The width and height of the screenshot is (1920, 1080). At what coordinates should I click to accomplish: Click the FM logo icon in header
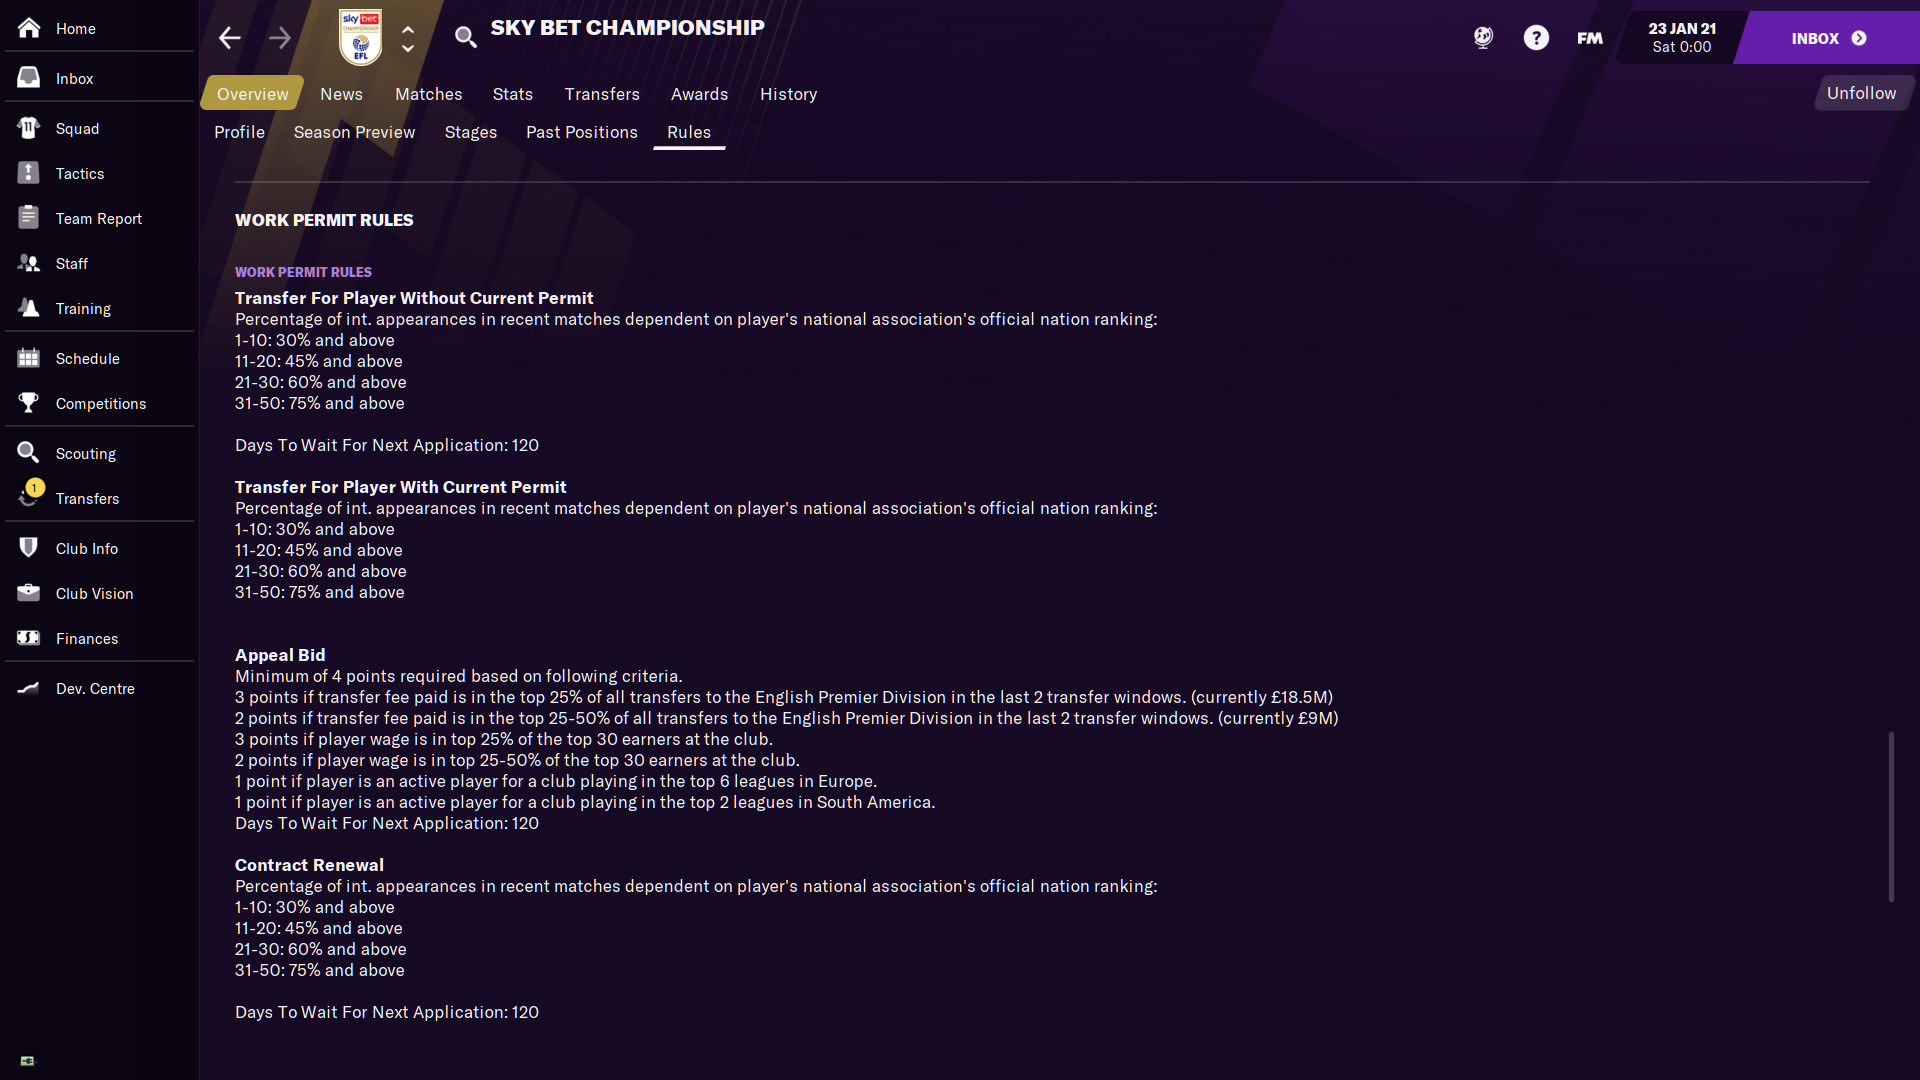point(1588,37)
